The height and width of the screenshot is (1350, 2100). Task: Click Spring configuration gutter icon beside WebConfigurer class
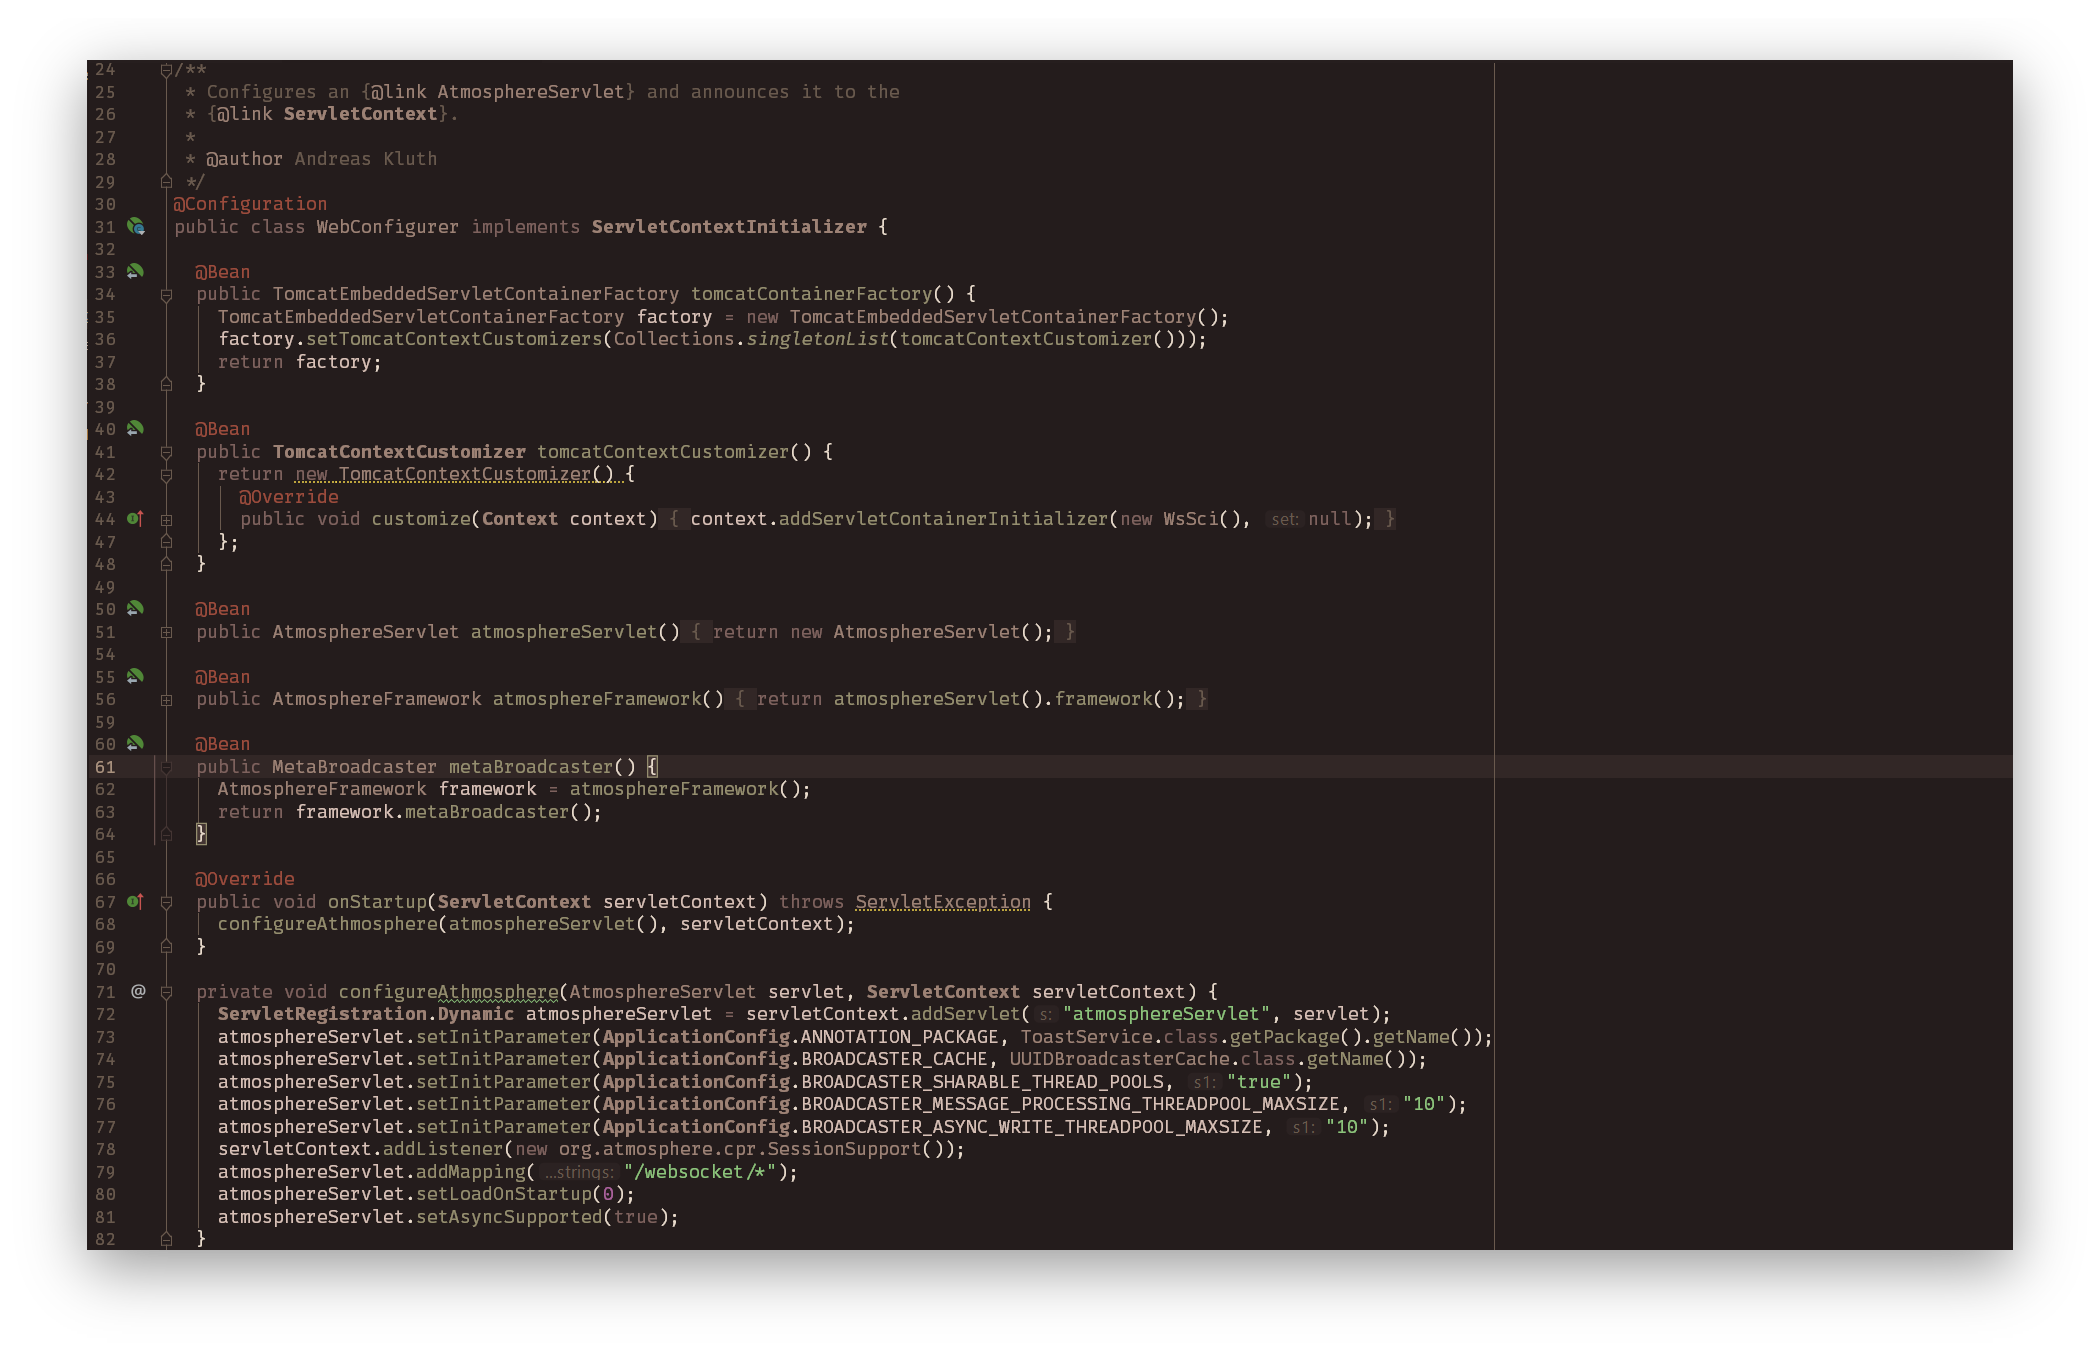pos(136,227)
